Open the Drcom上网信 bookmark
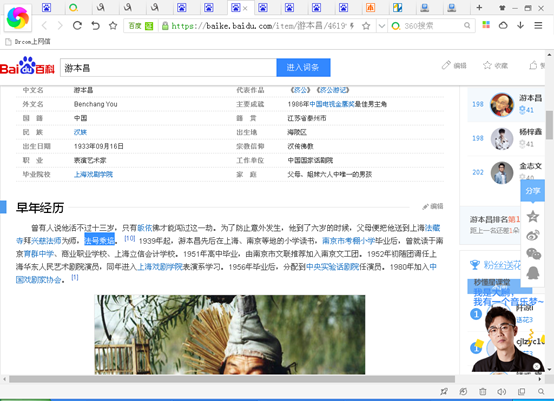 tap(28, 42)
